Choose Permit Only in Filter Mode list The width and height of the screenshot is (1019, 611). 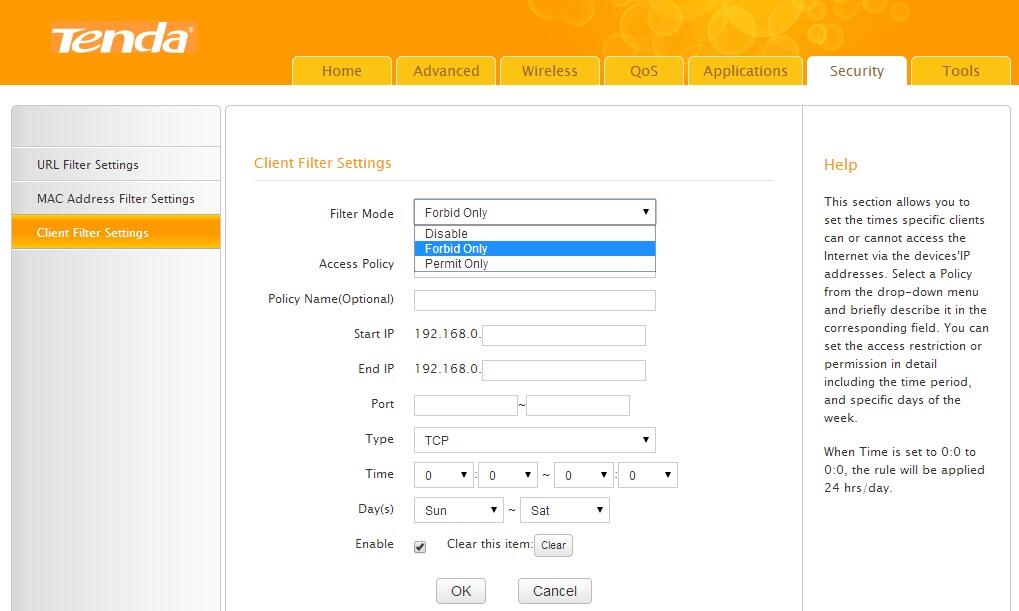[535, 263]
